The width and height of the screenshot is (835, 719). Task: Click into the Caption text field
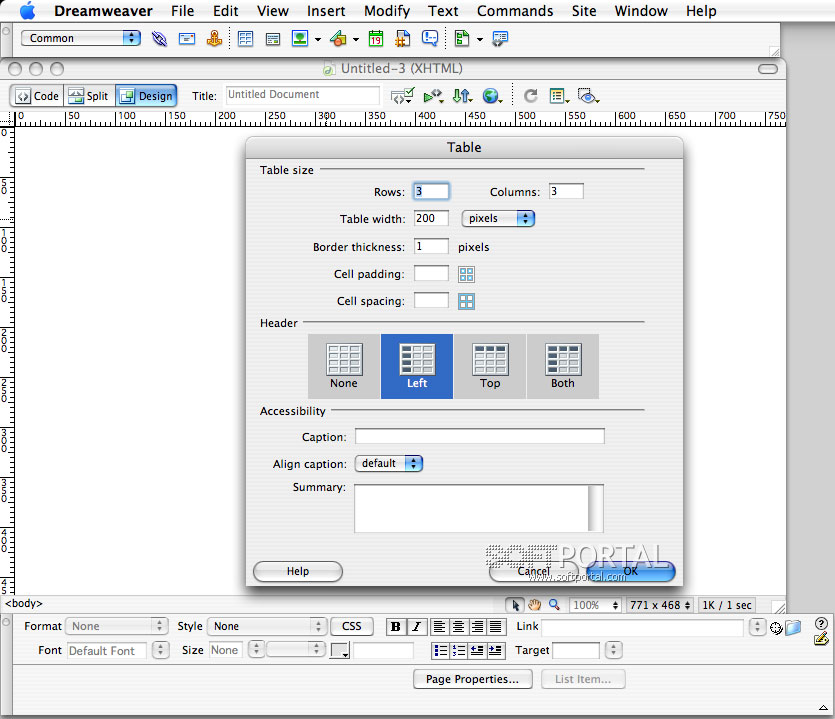point(479,437)
